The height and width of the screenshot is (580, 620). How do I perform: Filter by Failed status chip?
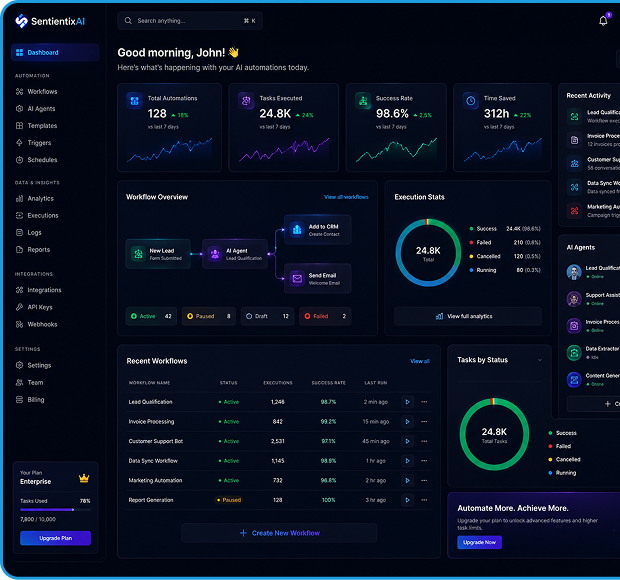tap(325, 316)
